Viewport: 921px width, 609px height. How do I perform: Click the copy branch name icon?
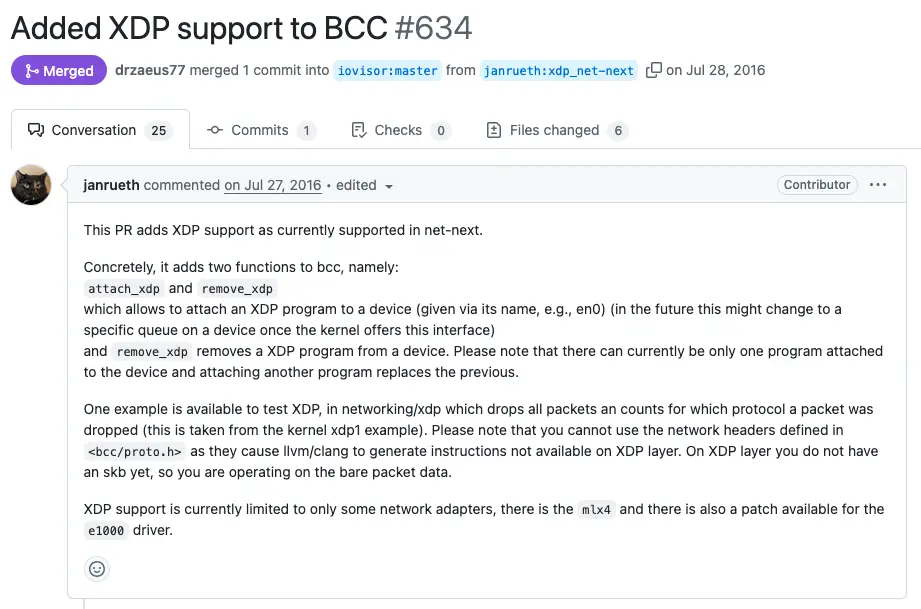click(654, 70)
